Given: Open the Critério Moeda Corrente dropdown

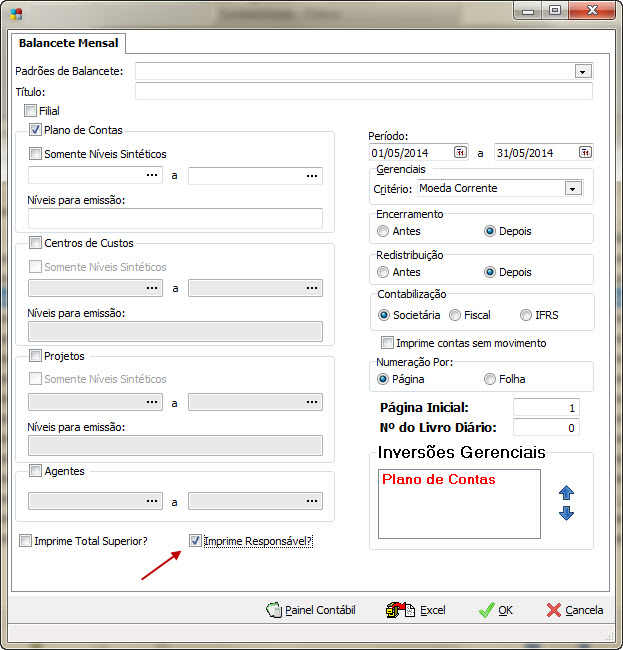Looking at the screenshot, I should point(572,188).
